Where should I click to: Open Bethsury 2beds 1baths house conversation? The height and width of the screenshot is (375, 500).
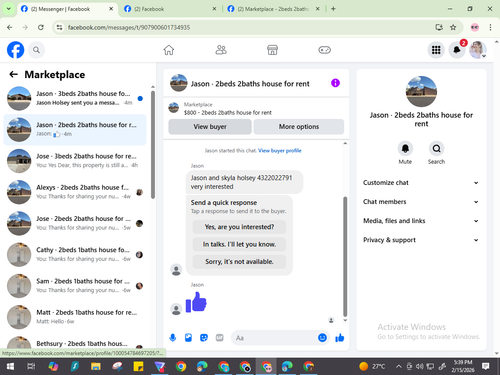pyautogui.click(x=75, y=343)
